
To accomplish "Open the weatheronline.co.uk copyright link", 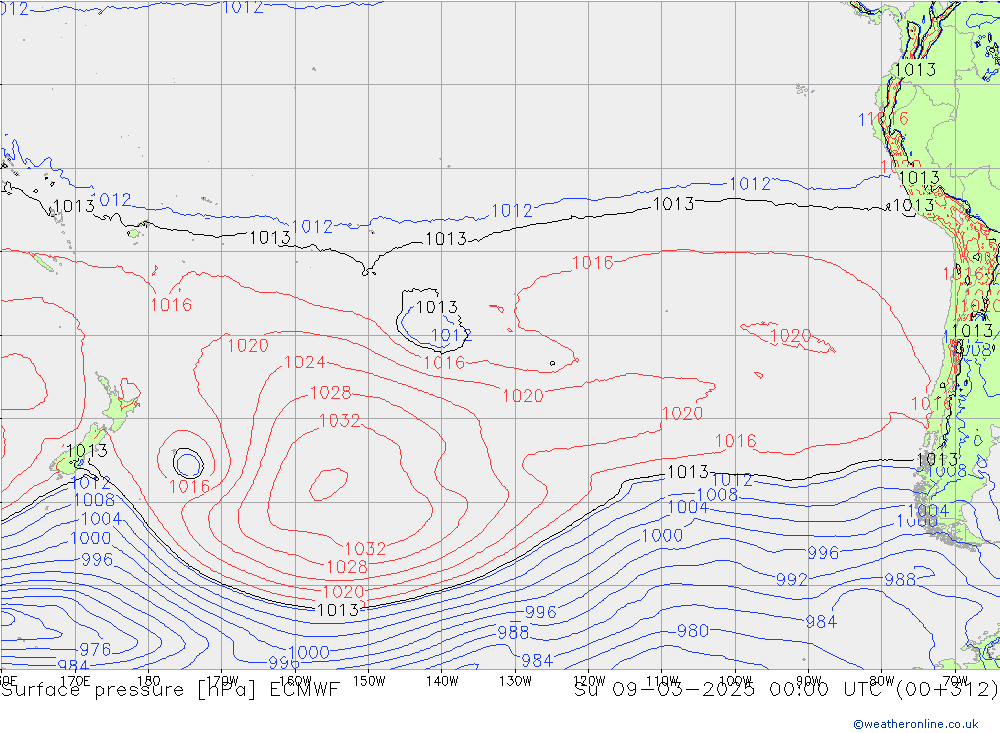I will (915, 724).
